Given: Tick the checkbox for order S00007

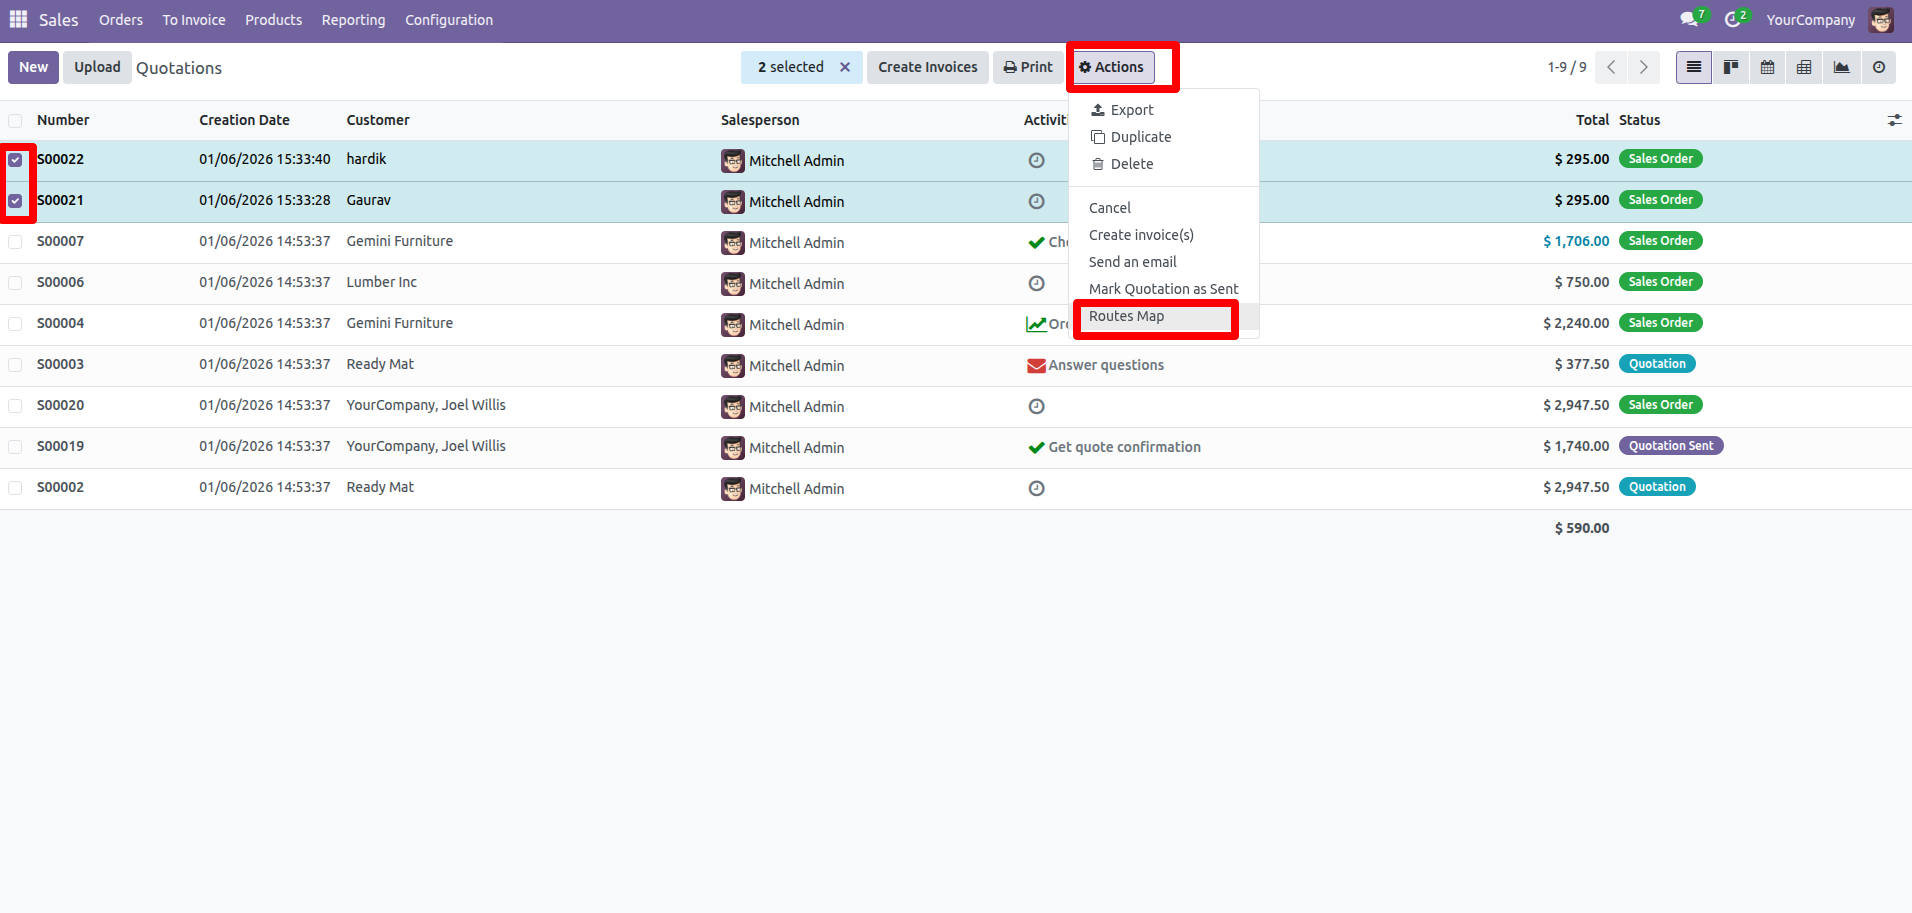Looking at the screenshot, I should tap(15, 242).
